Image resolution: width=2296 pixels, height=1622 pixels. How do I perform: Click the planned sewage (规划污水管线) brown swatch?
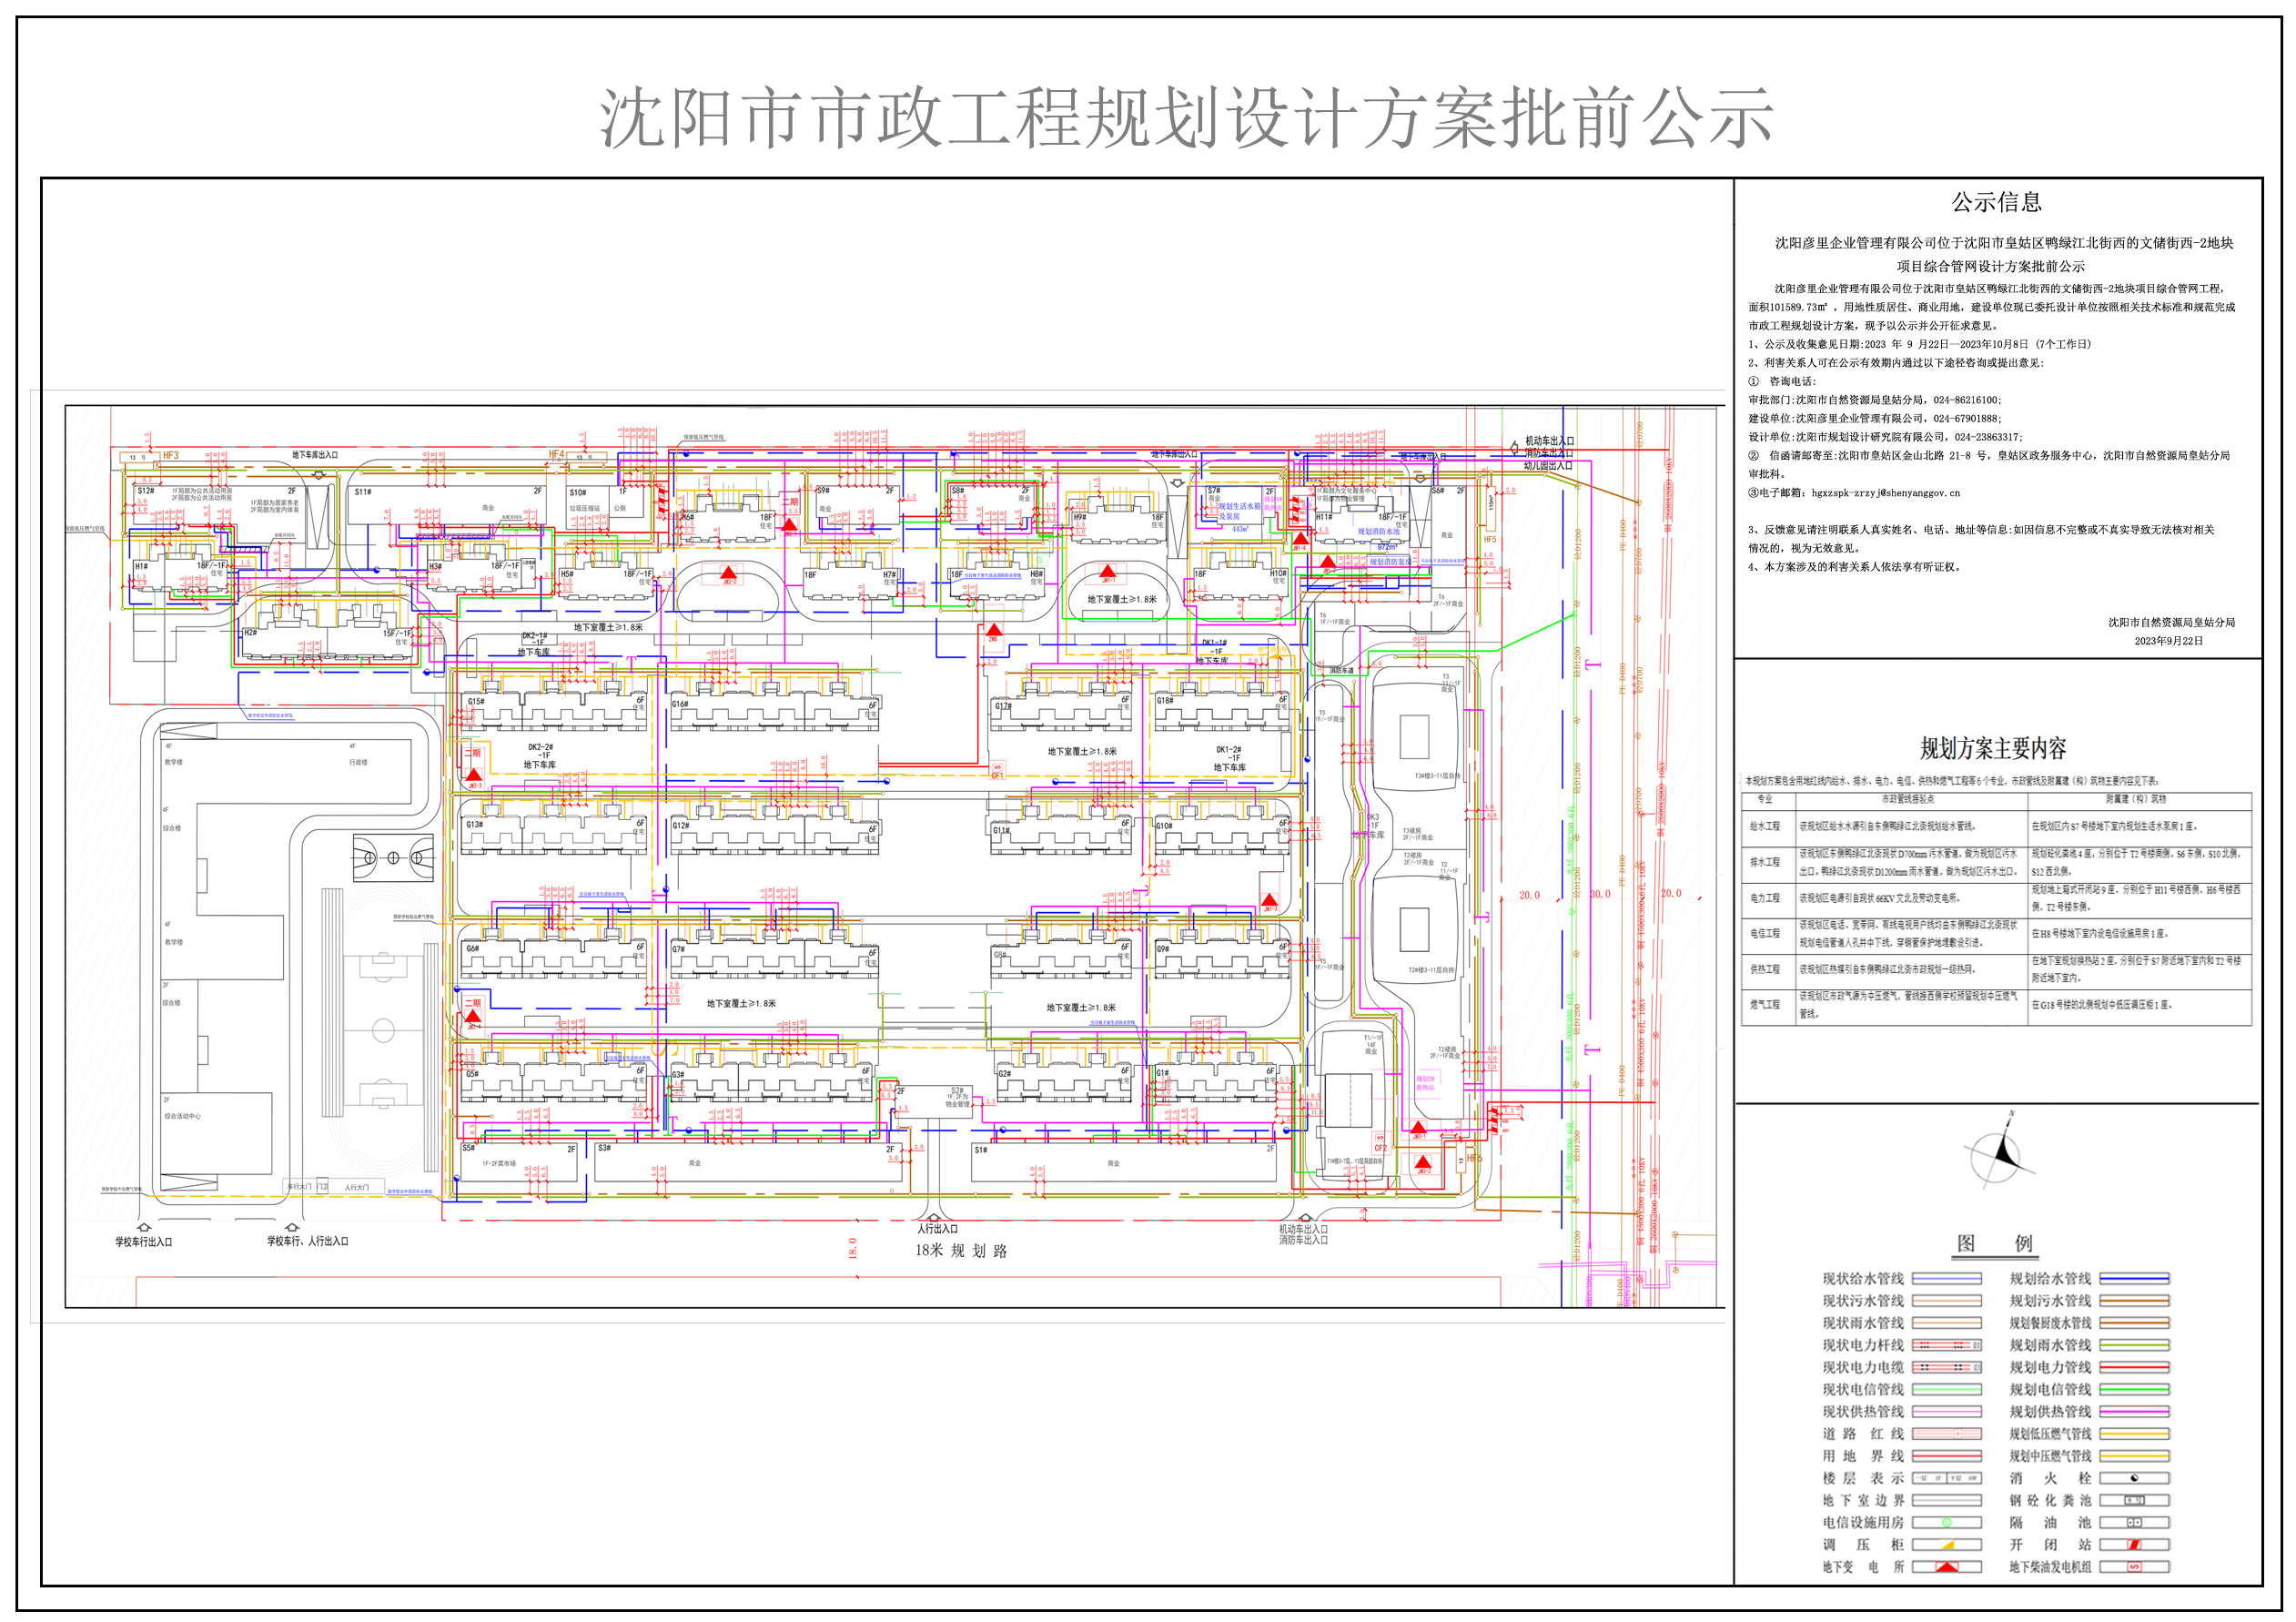[x=2134, y=1300]
